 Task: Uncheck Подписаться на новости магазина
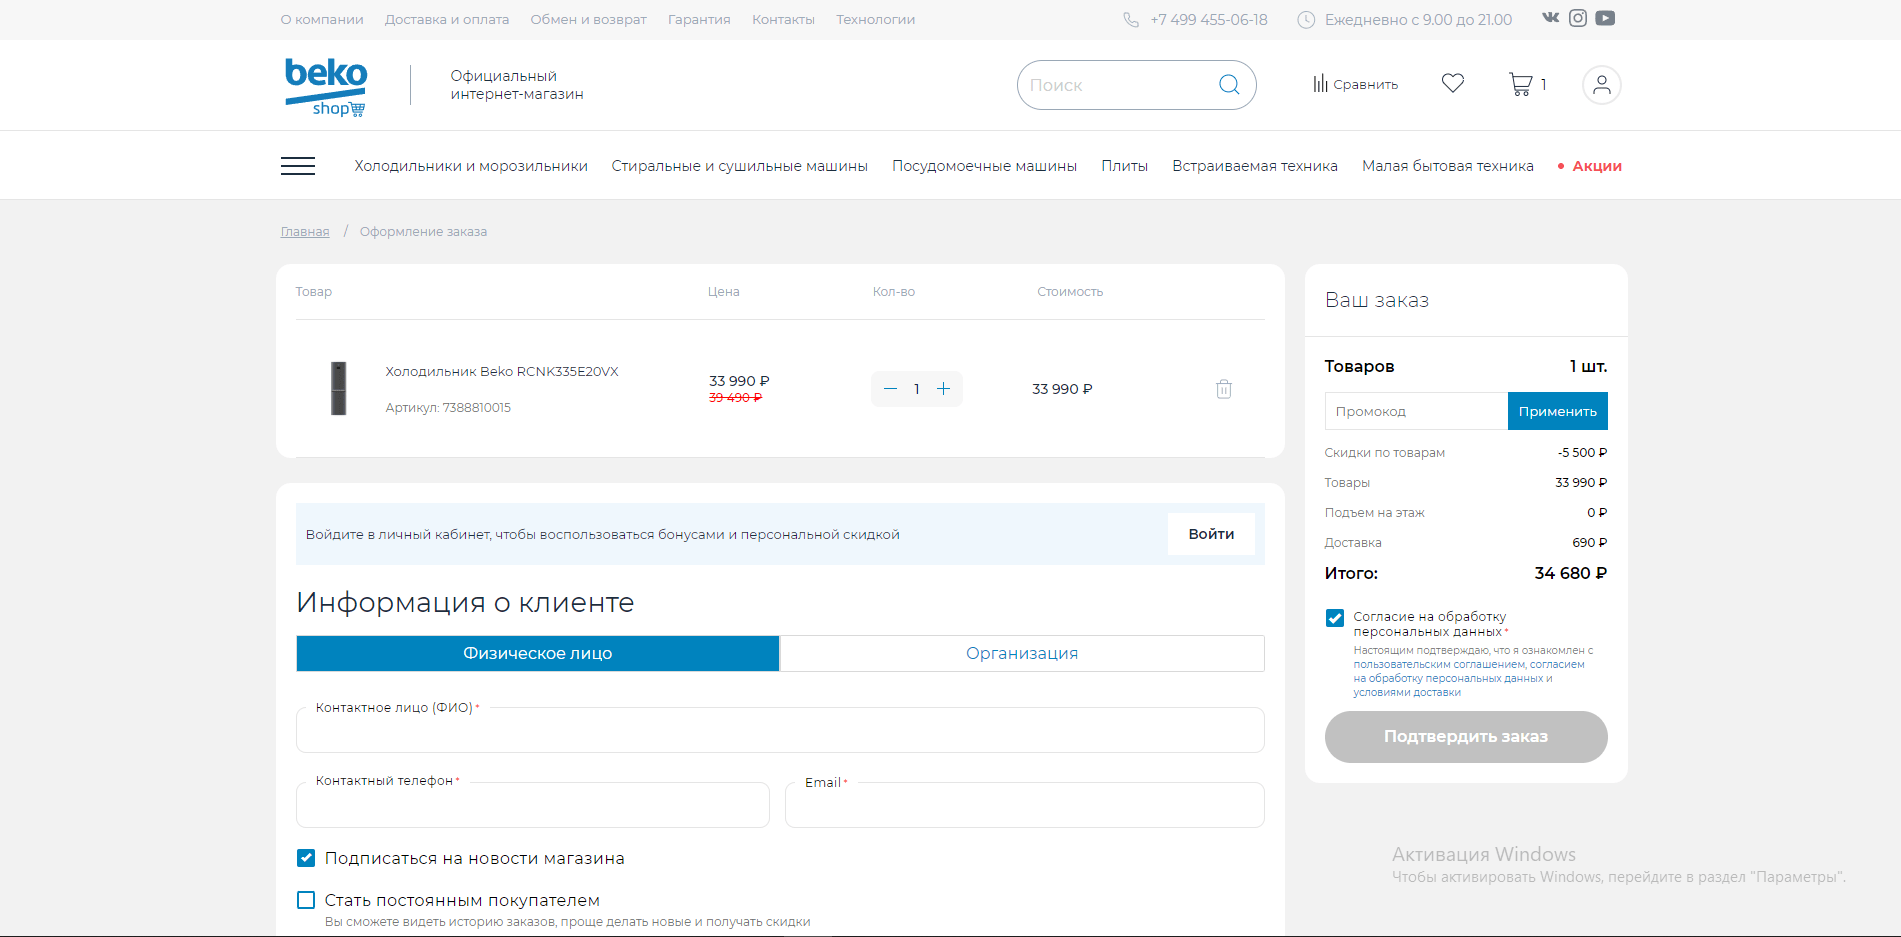[x=306, y=858]
